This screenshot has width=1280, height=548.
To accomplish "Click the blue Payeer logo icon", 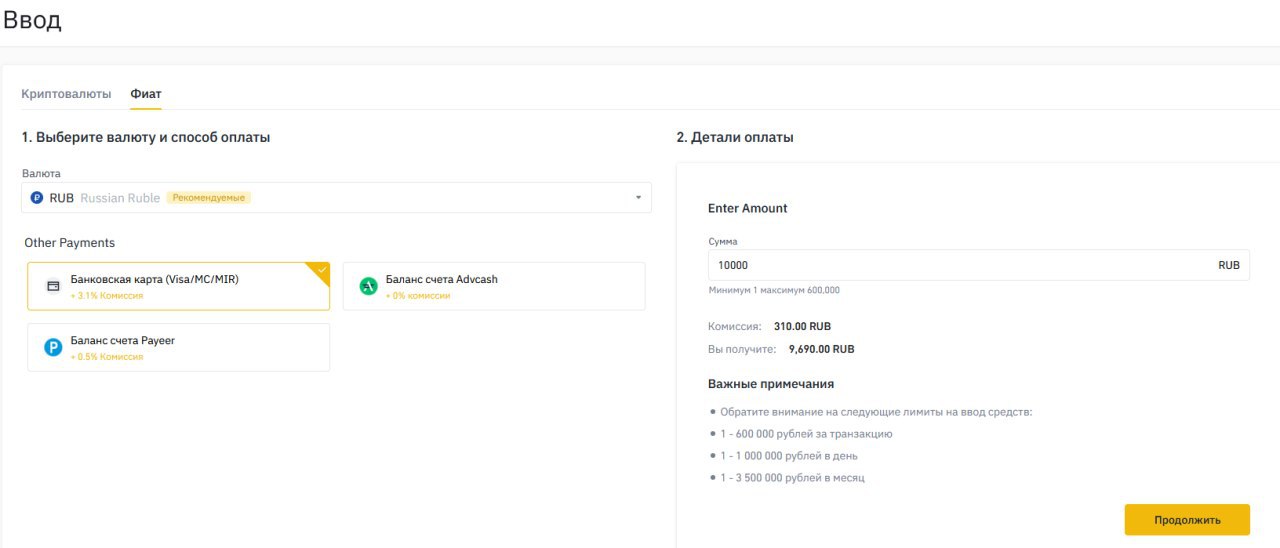I will pyautogui.click(x=53, y=348).
